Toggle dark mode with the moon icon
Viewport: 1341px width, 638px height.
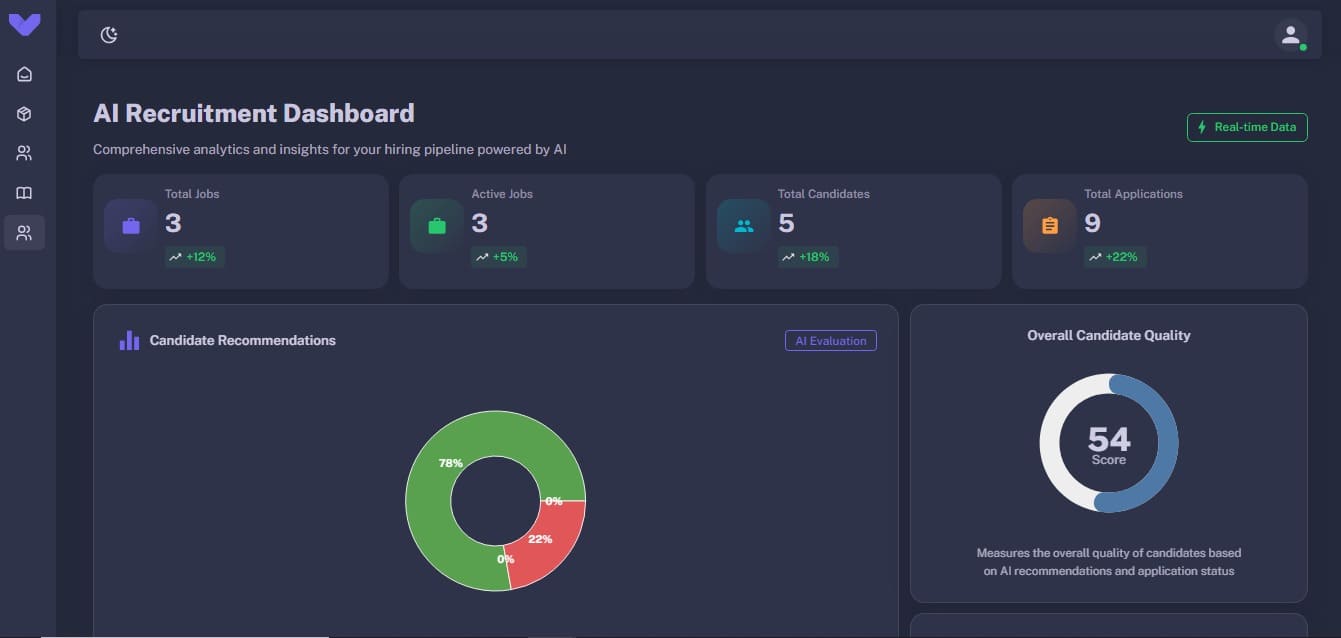(108, 33)
